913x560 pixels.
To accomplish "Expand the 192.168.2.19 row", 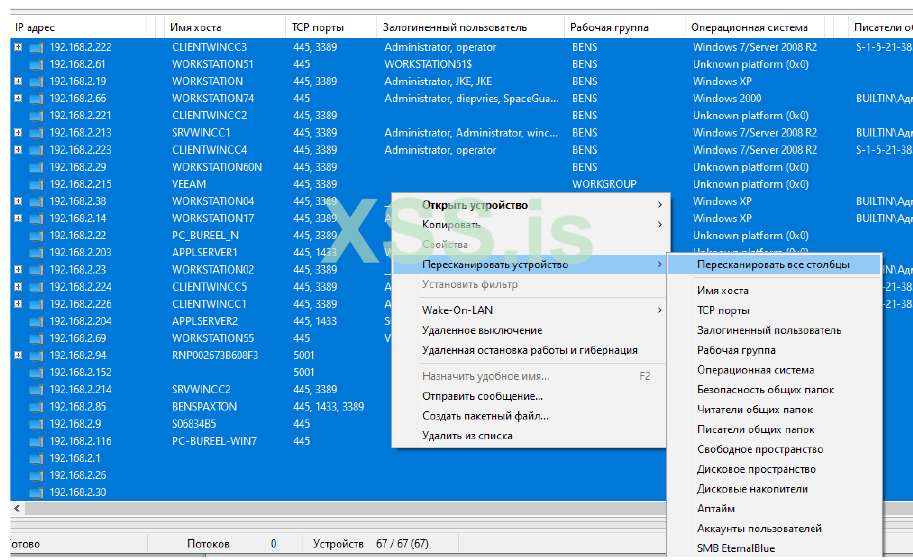I will coord(18,81).
